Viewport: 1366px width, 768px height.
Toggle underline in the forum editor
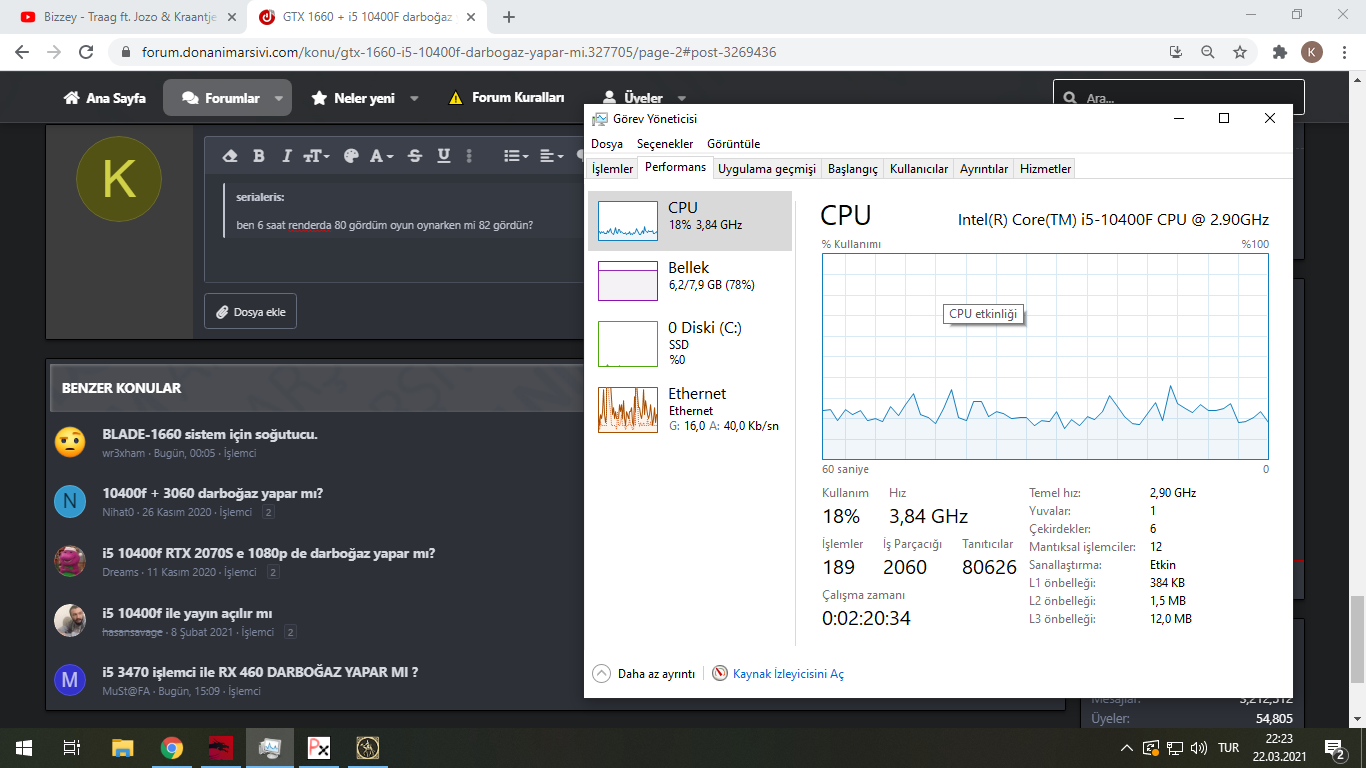click(x=443, y=156)
